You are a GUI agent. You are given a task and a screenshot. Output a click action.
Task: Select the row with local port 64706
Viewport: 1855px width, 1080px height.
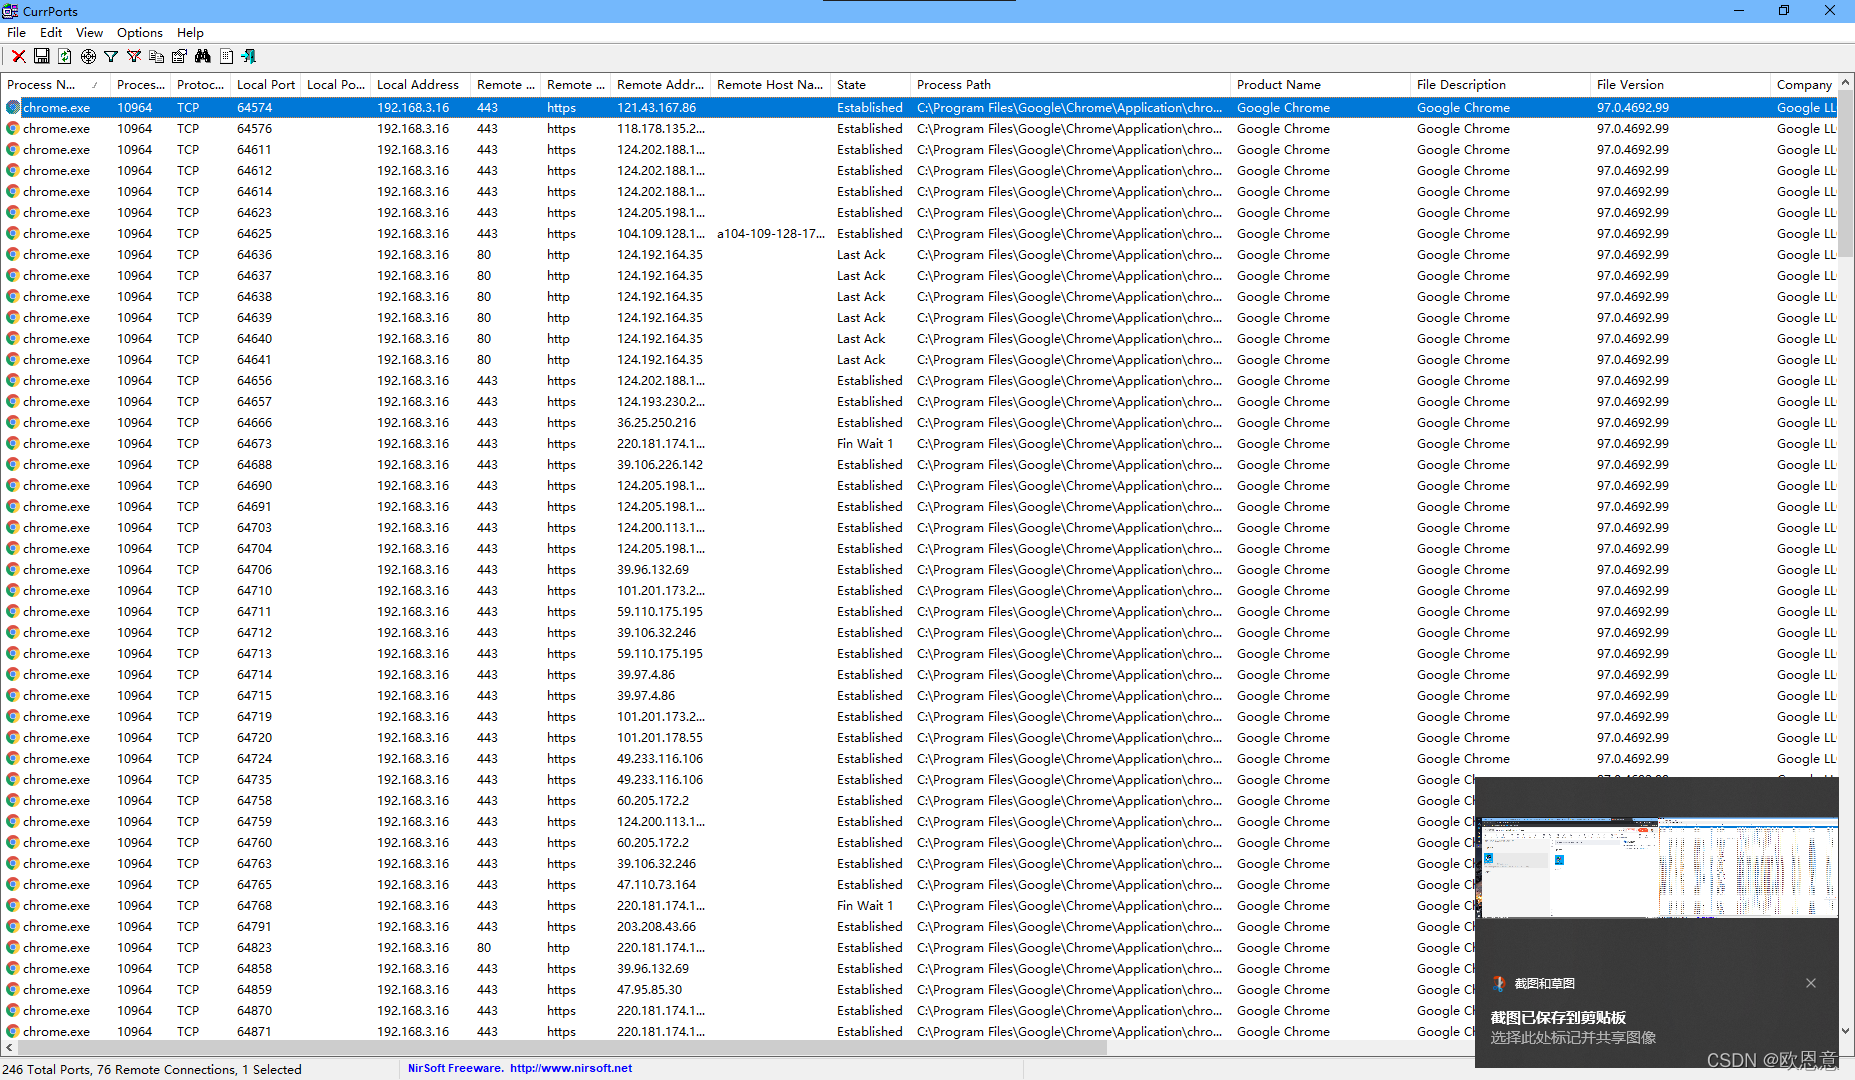(x=919, y=570)
